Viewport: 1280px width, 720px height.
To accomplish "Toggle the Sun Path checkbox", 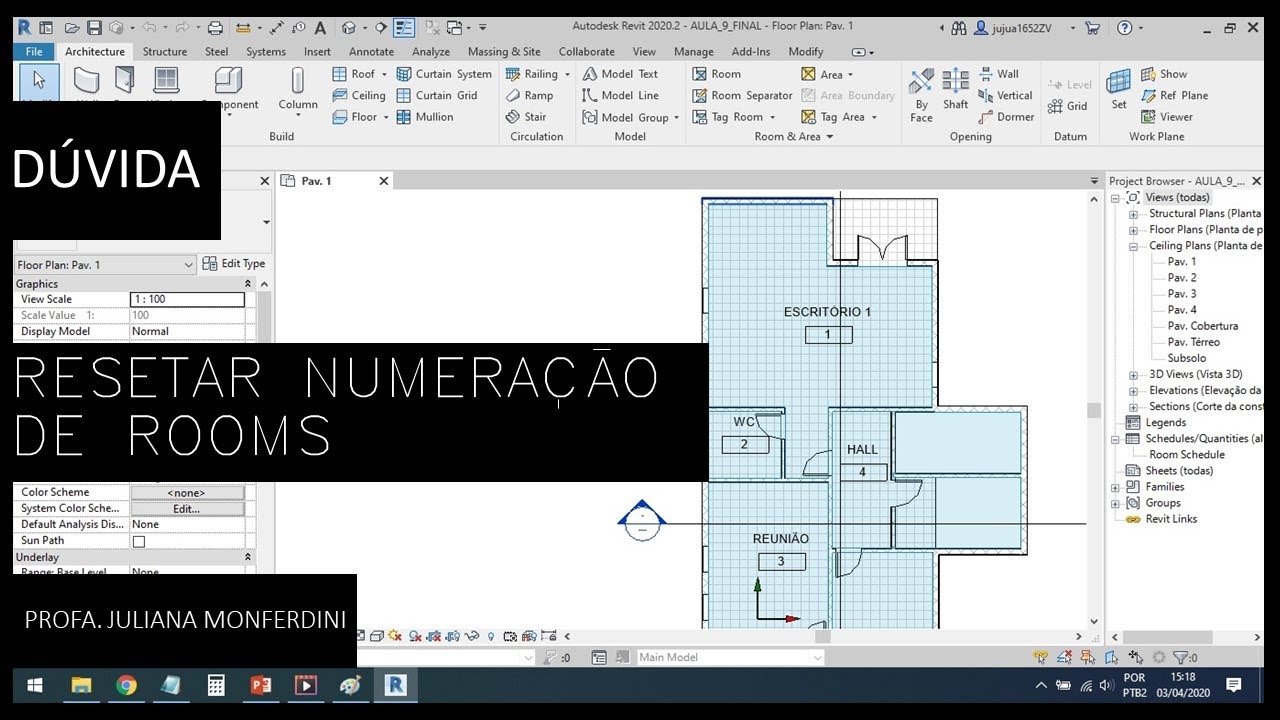I will [x=139, y=541].
